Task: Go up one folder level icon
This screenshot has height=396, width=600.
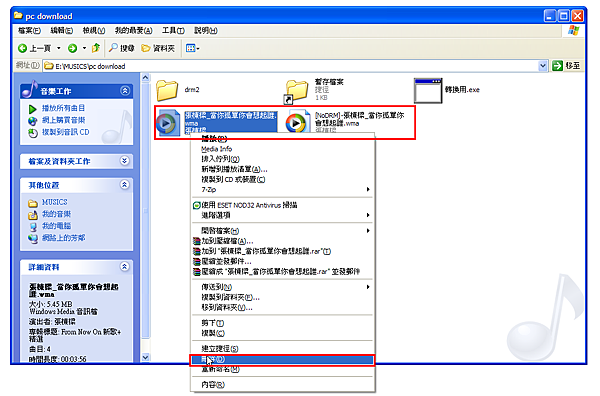Action: coord(96,48)
